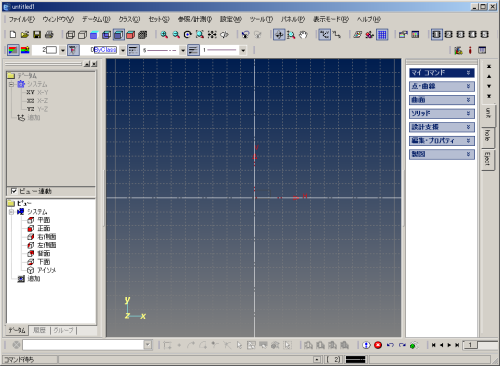The width and height of the screenshot is (500, 366).
Task: Select 右側面 view in tree
Action: tap(47, 237)
